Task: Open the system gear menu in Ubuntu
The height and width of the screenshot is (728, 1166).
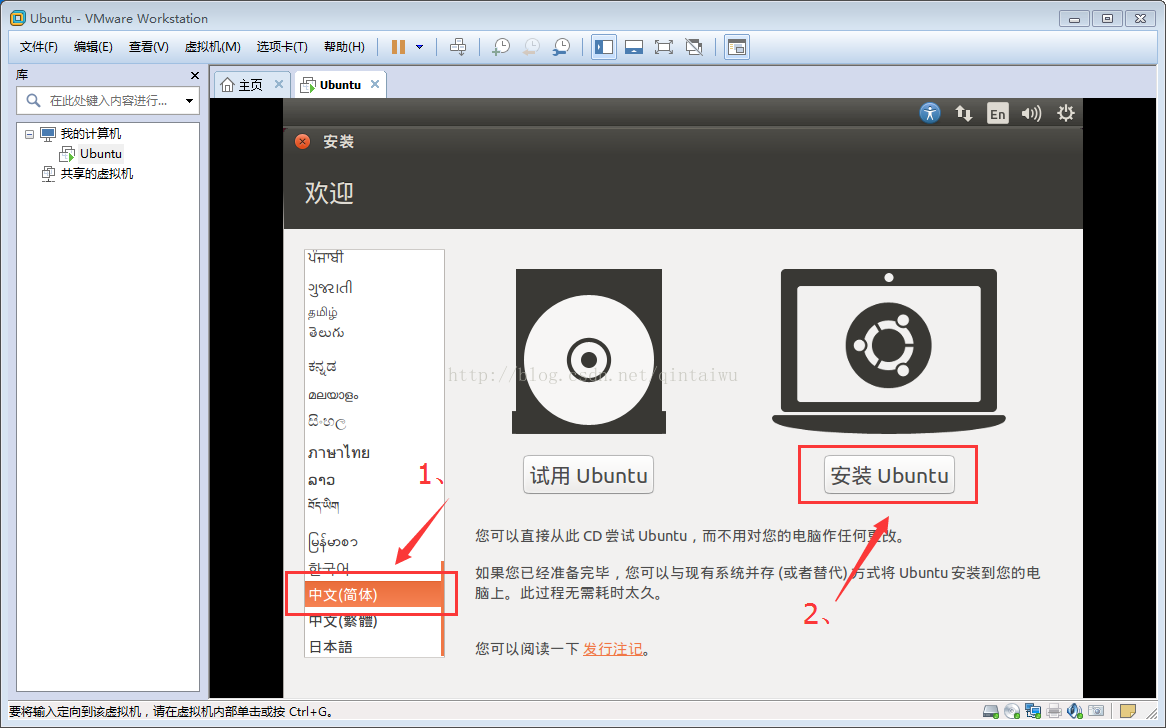Action: click(x=1066, y=113)
